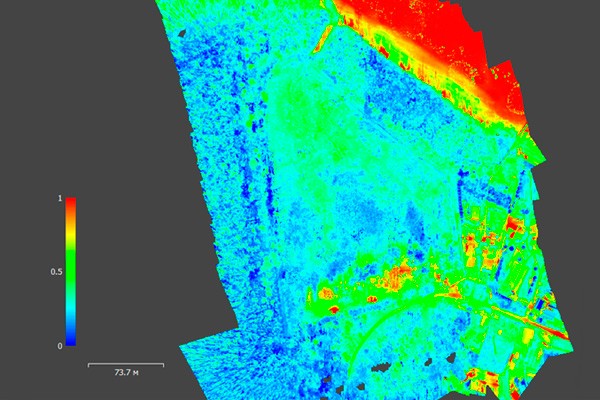600x400 pixels.
Task: Click the legend label '0'
Action: (60, 346)
